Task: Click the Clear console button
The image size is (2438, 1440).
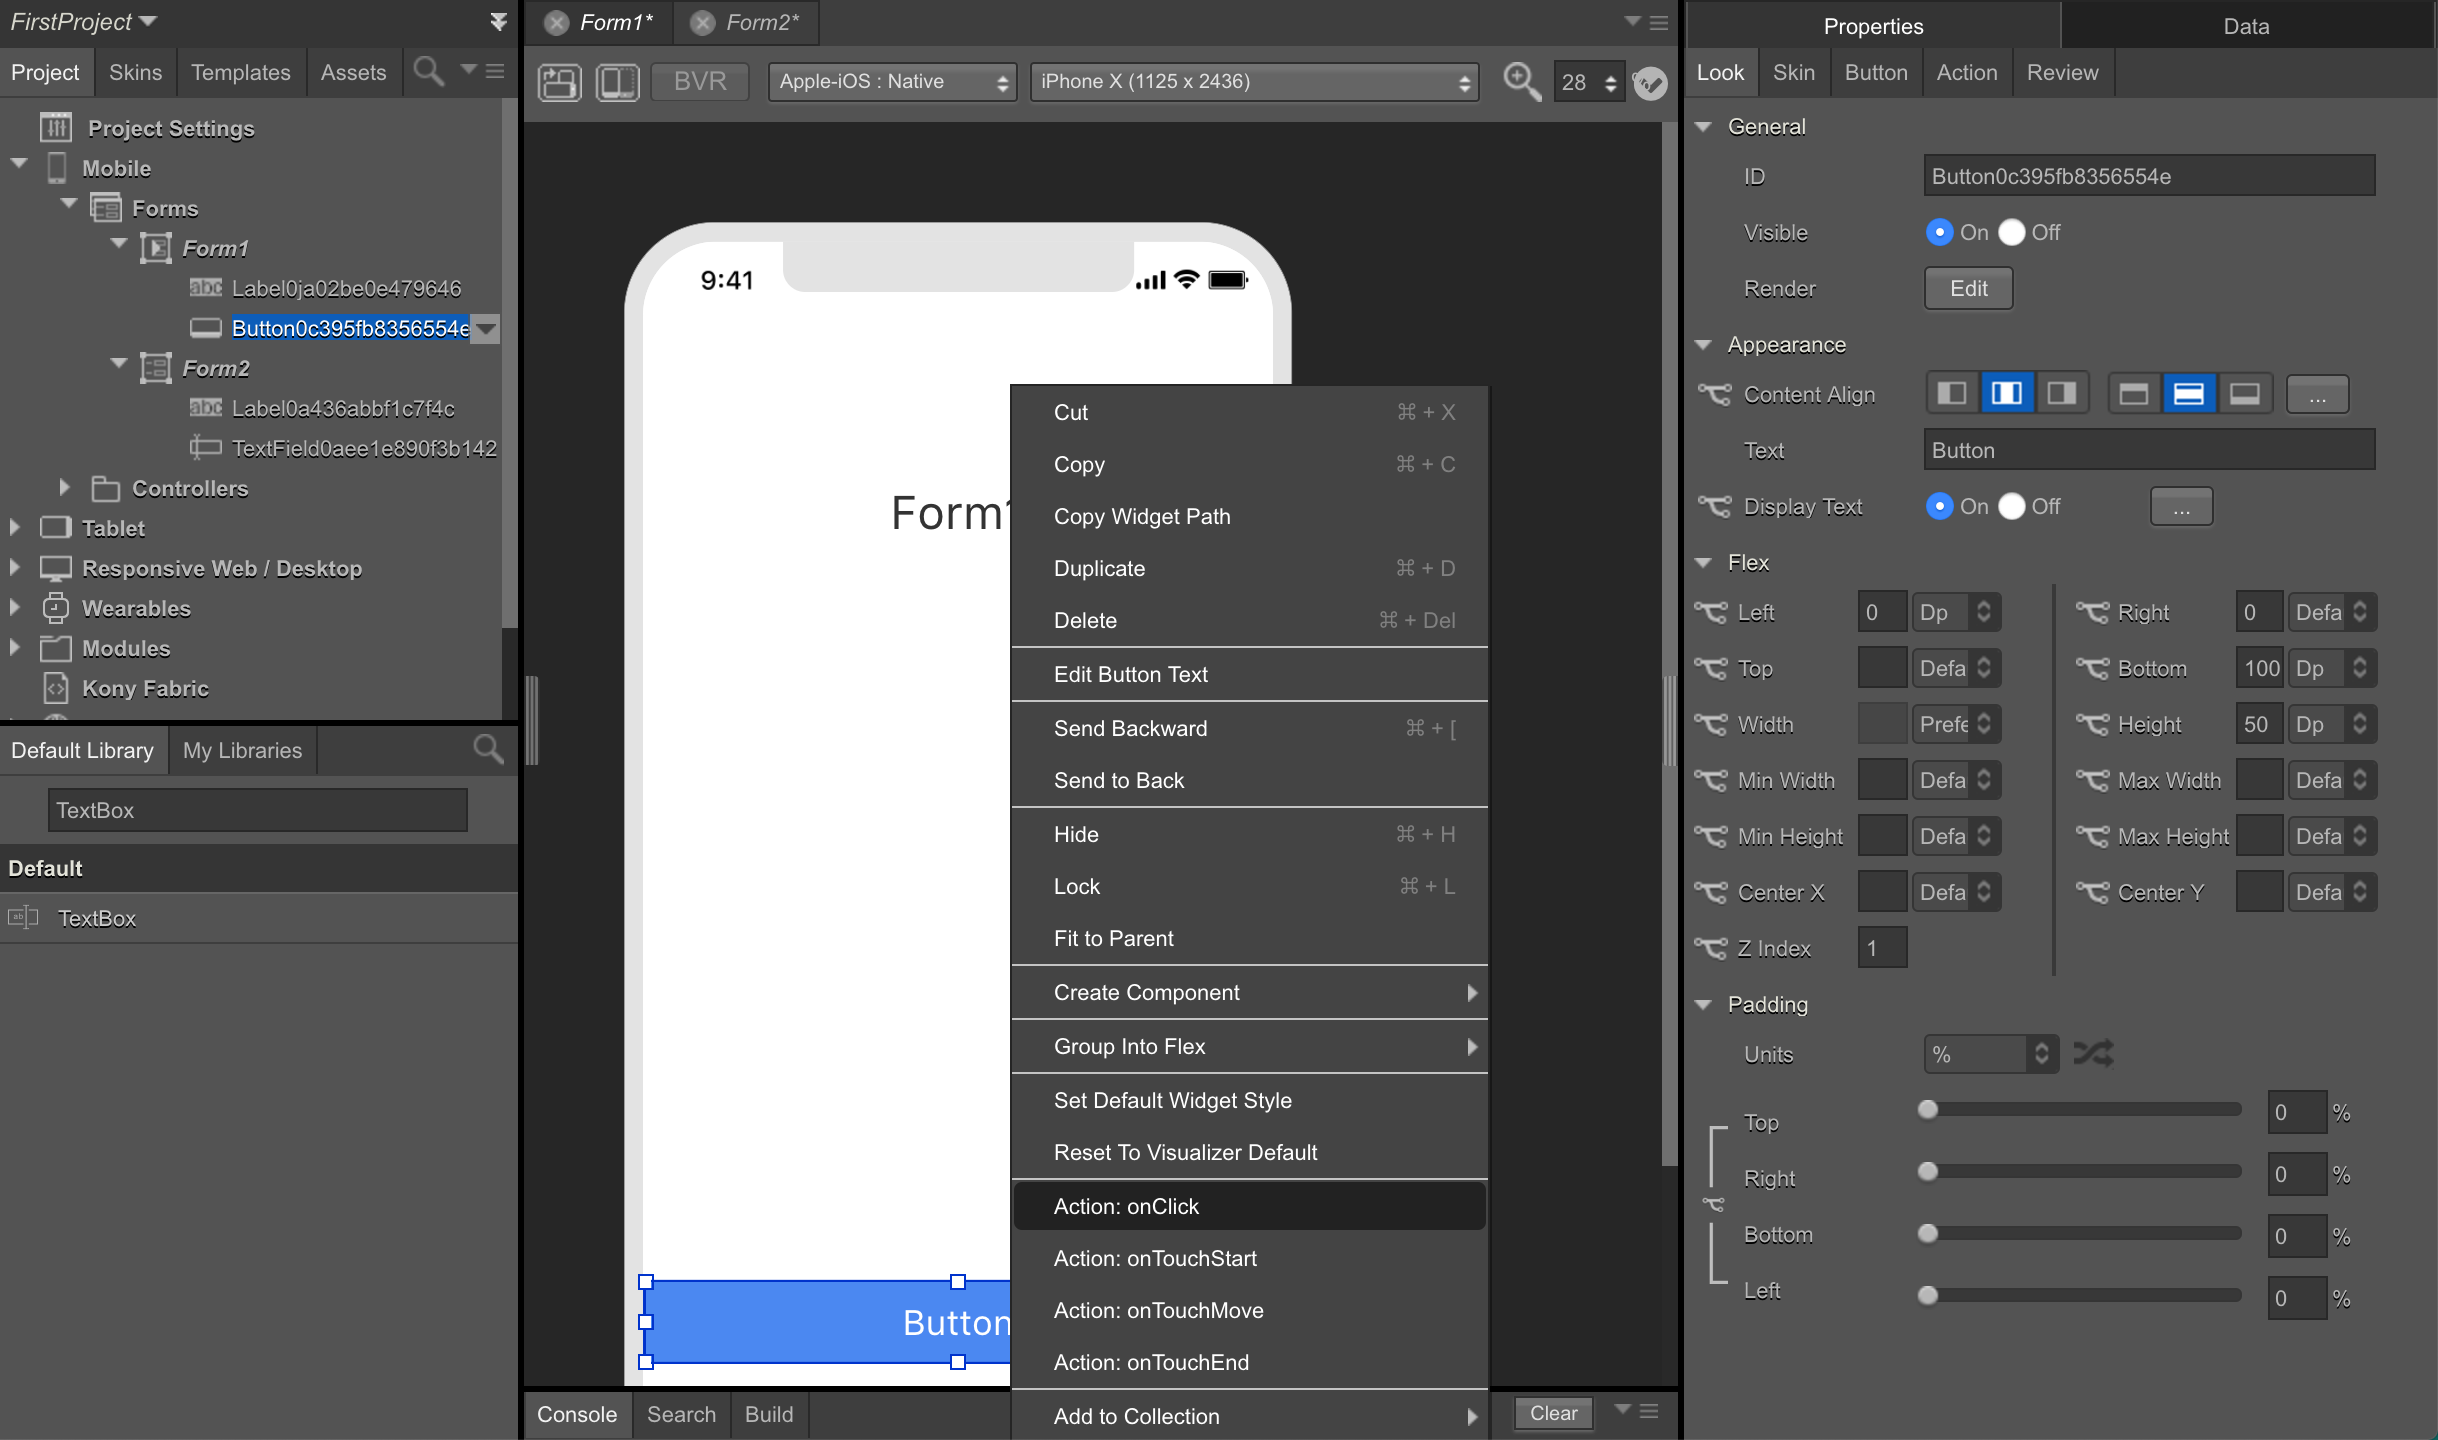Action: pyautogui.click(x=1553, y=1413)
